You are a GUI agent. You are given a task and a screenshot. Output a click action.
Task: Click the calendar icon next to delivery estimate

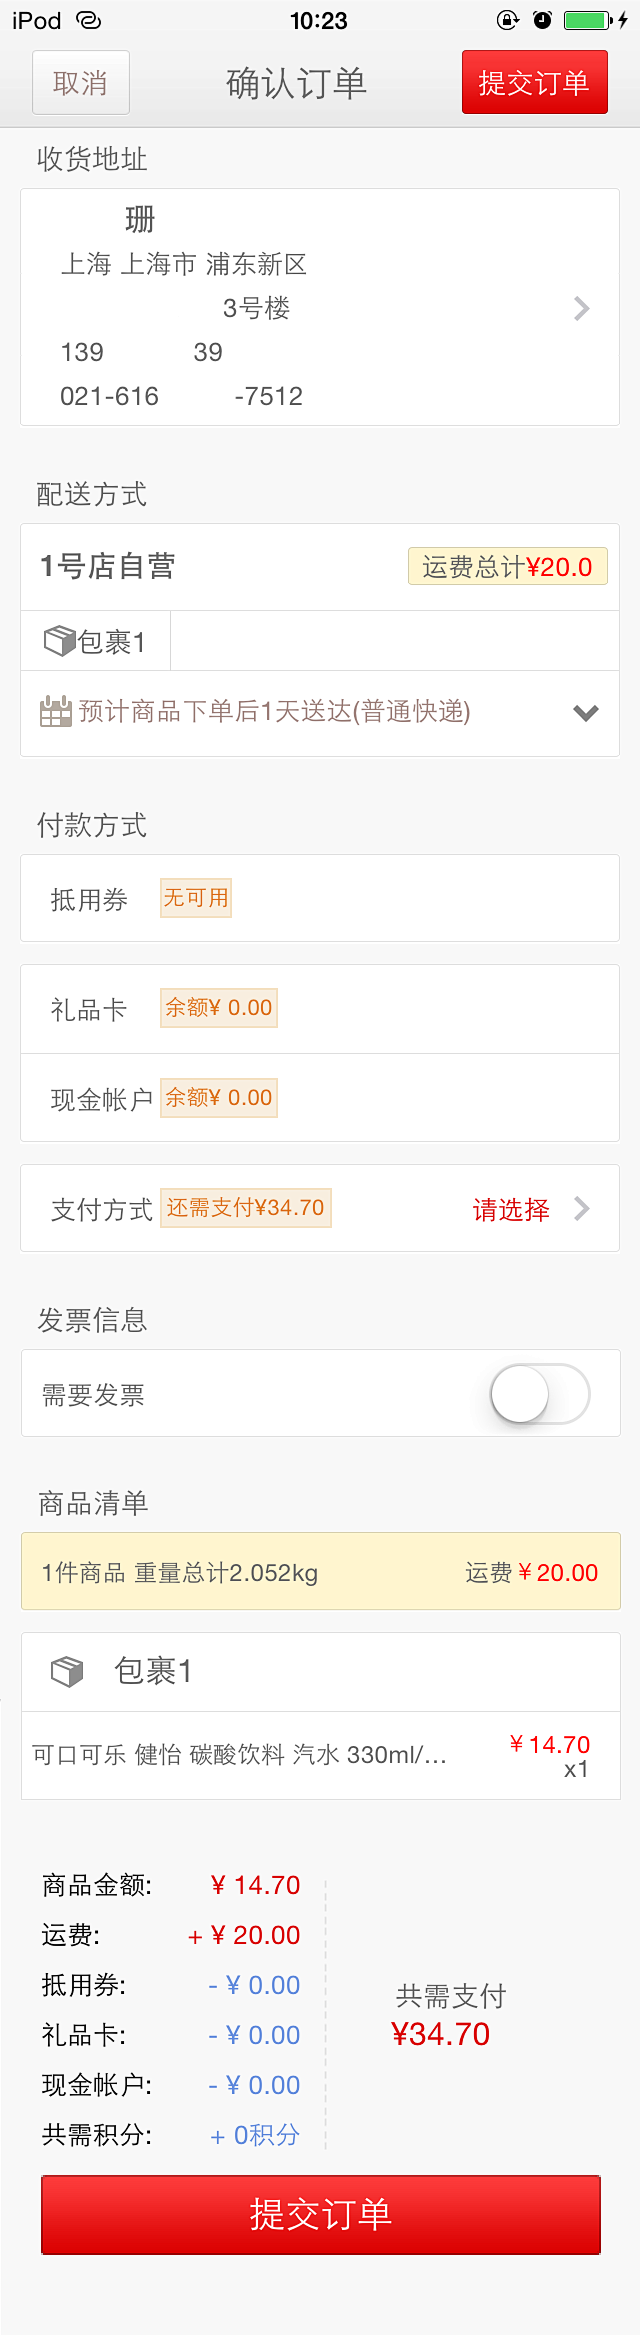coord(55,711)
